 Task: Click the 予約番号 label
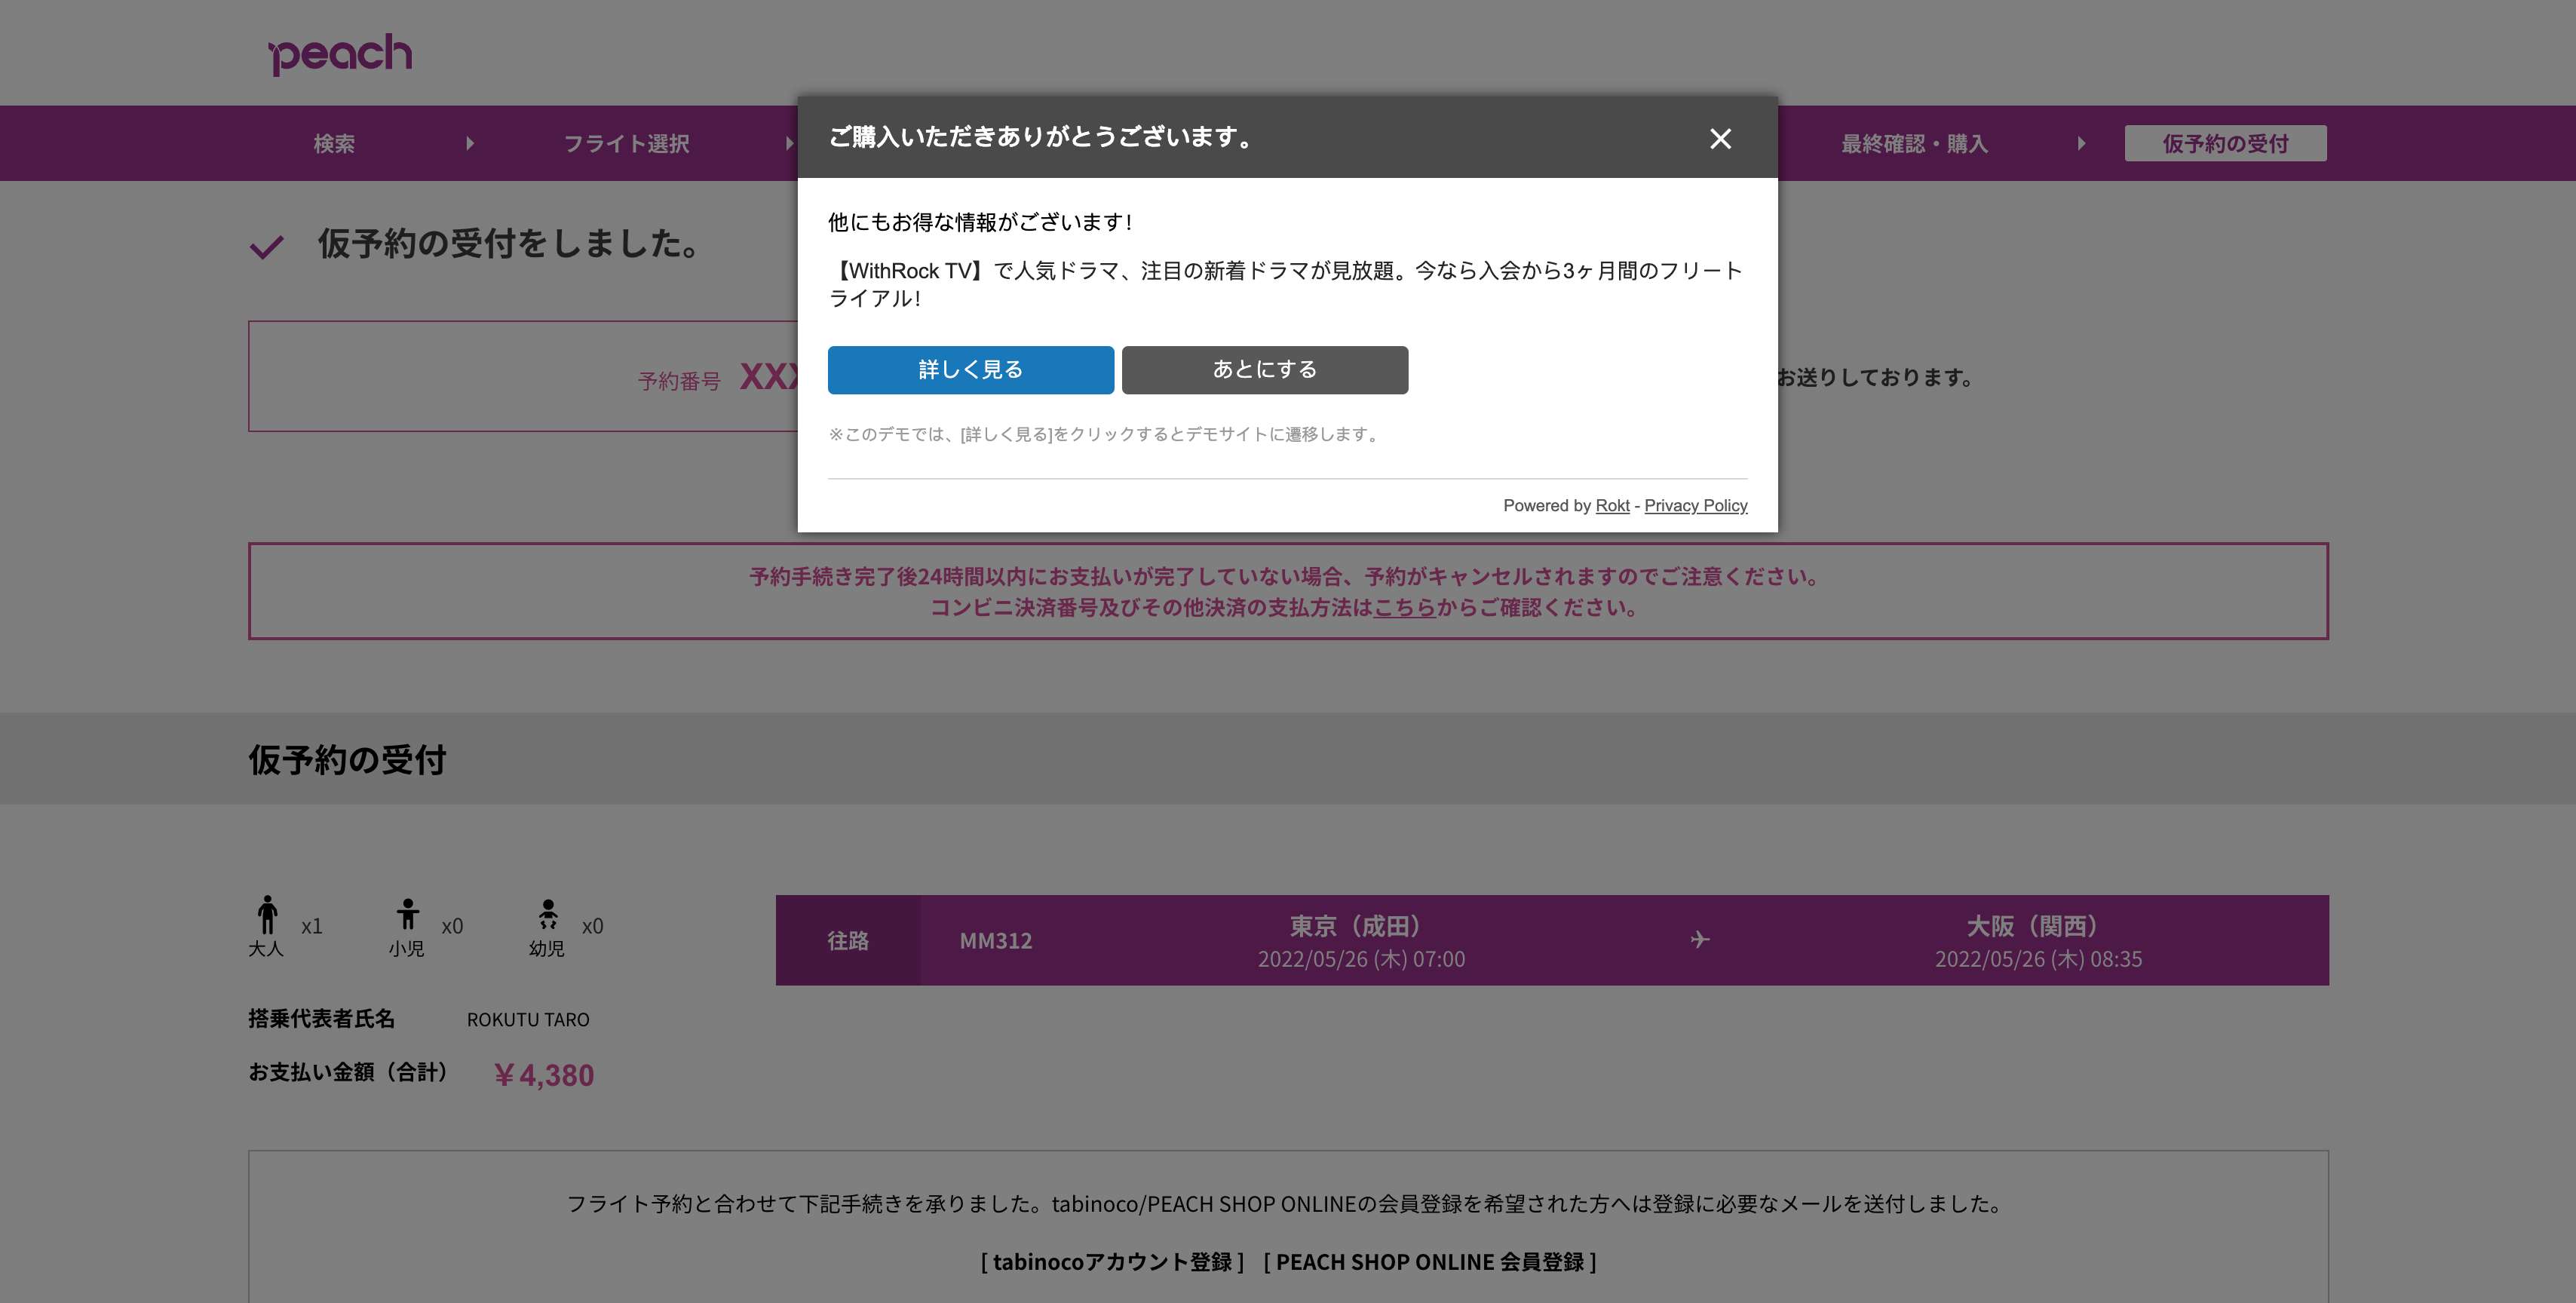679,381
